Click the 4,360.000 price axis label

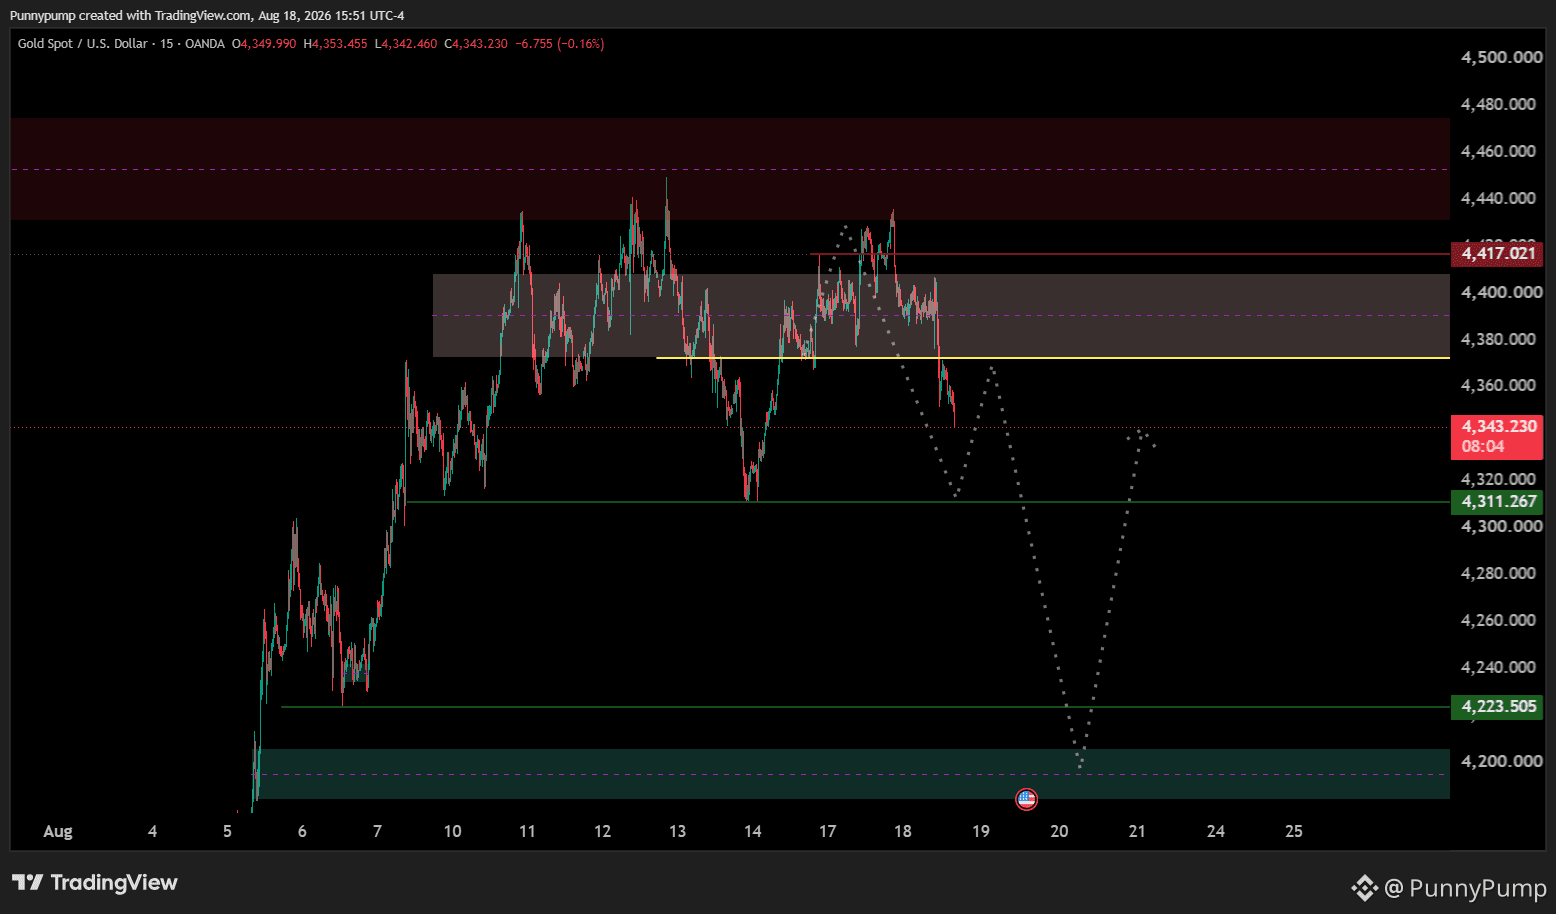coord(1498,385)
